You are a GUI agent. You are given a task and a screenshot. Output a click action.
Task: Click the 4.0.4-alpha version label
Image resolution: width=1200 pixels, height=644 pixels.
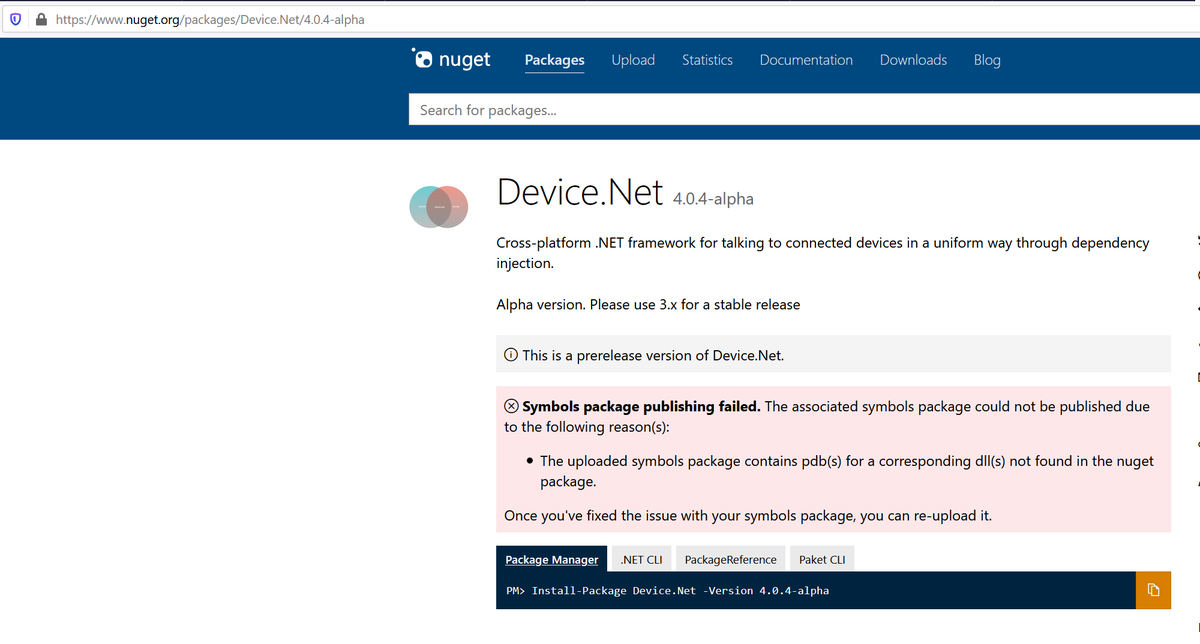(713, 199)
